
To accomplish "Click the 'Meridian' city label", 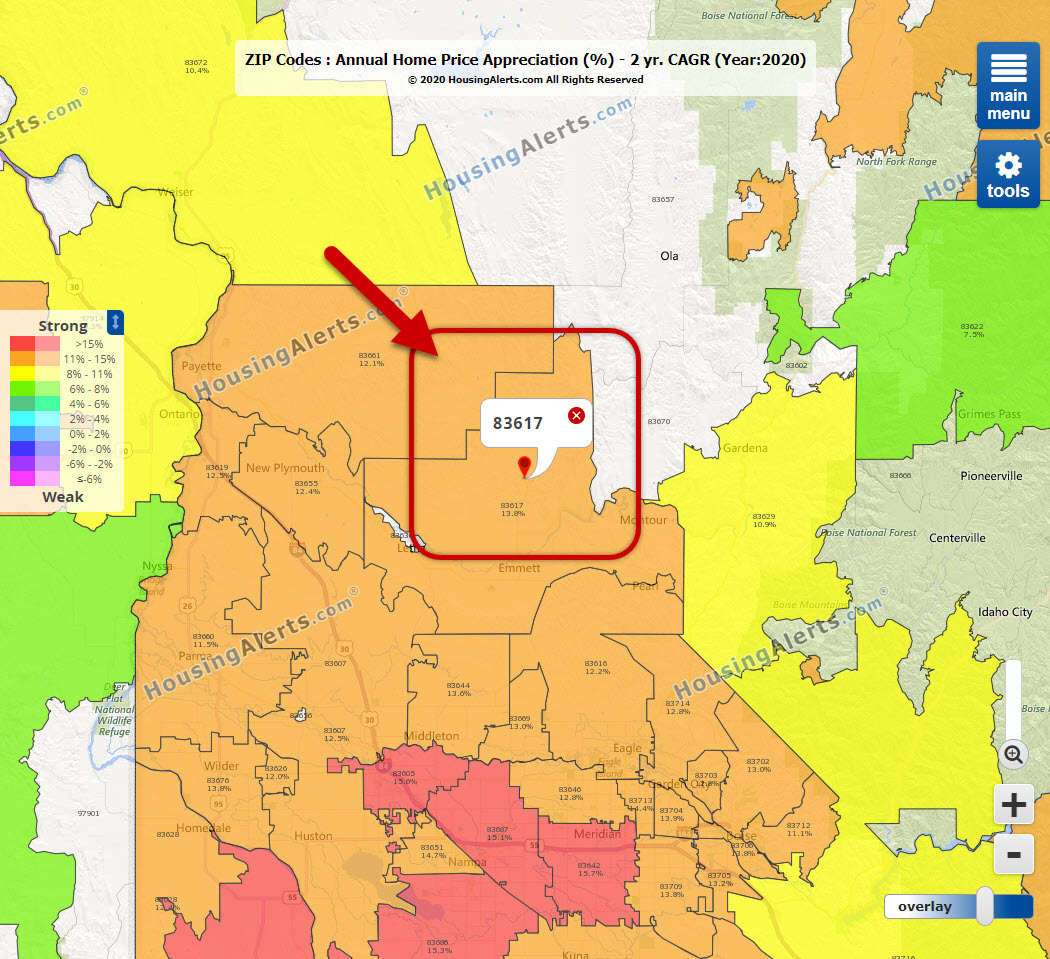I will click(x=597, y=834).
